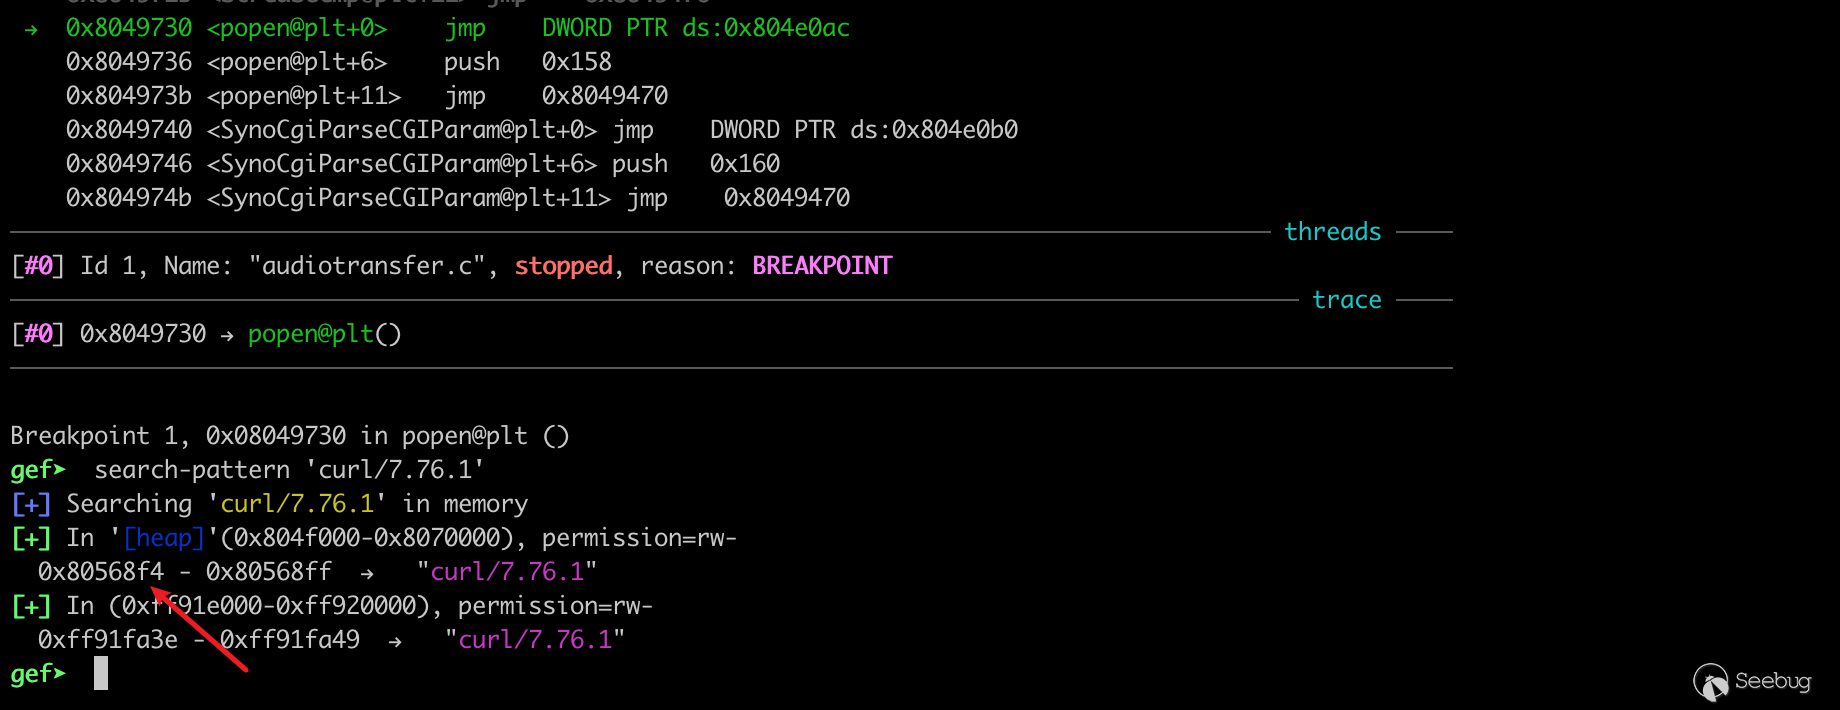Viewport: 1840px width, 710px height.
Task: Click the magenta BREAKPOINT reason text
Action: tap(822, 266)
